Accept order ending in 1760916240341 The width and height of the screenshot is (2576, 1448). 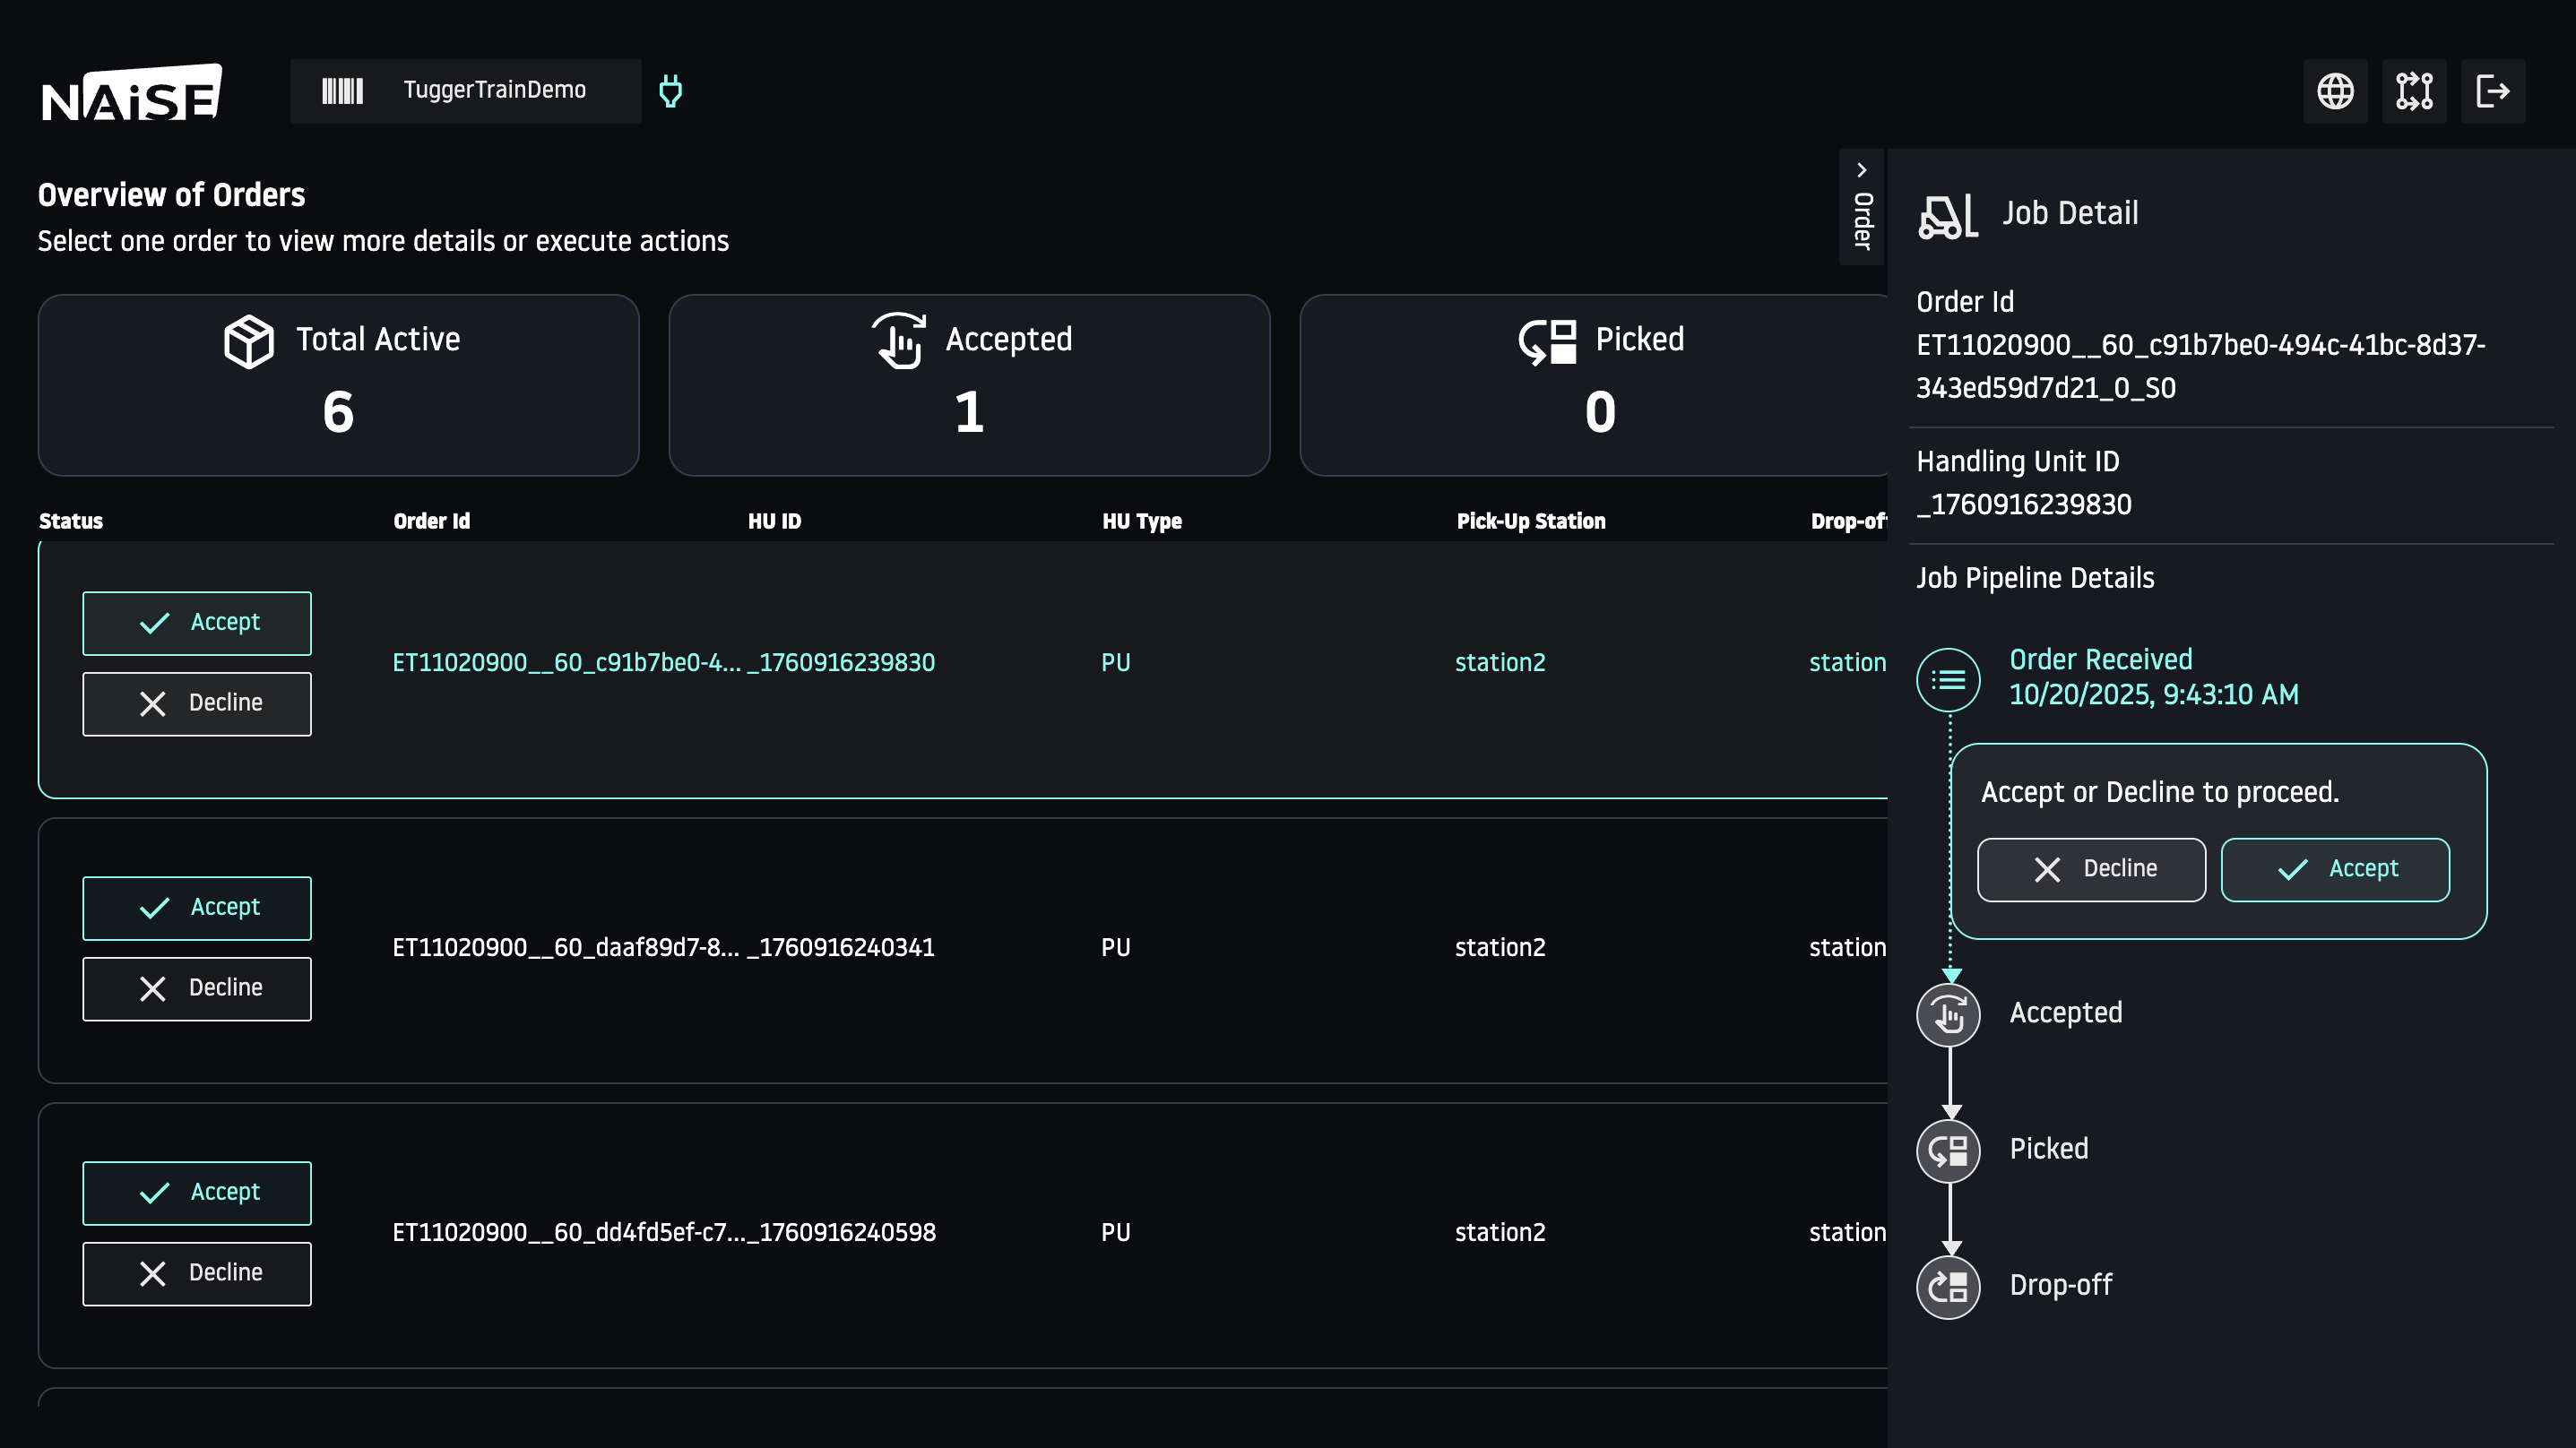pos(197,908)
